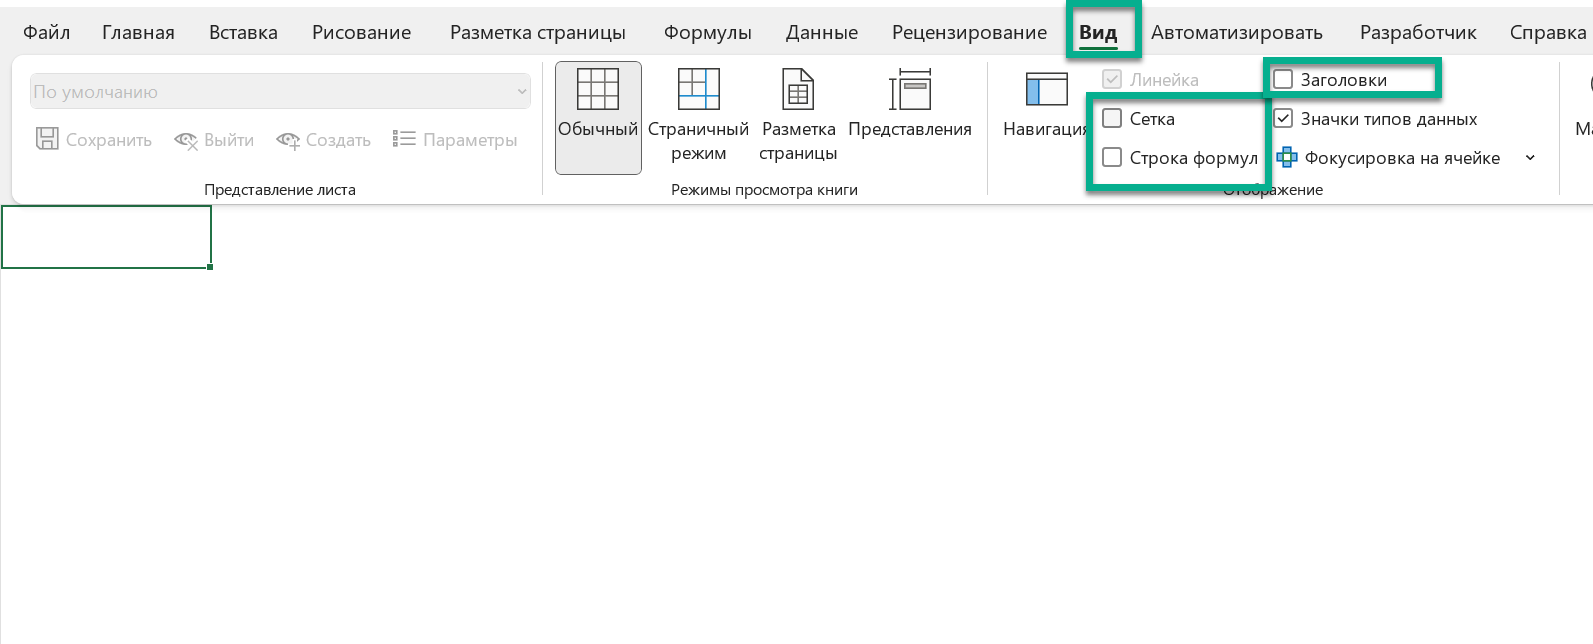The image size is (1593, 644).
Task: Click the Создать sheet view button
Action: [323, 140]
